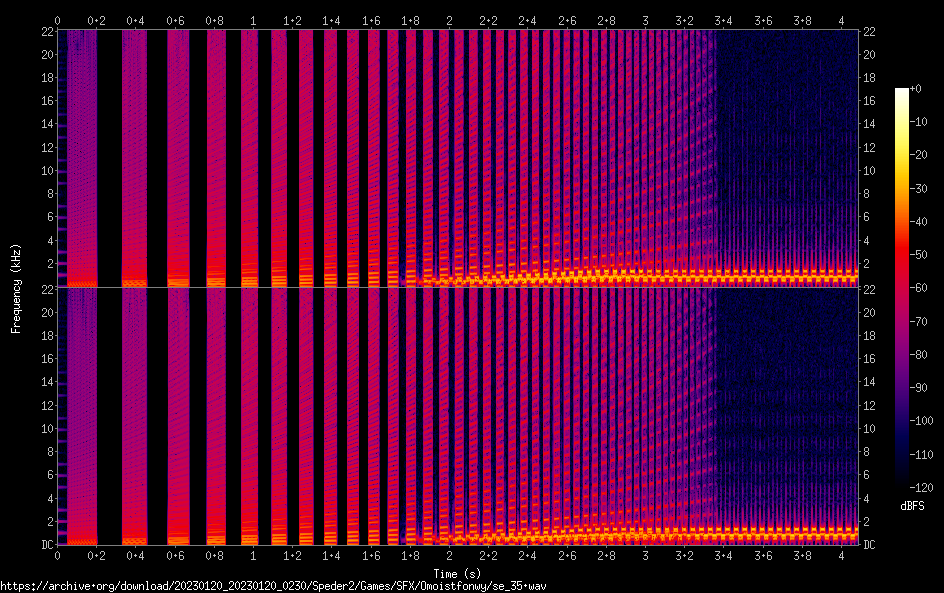The height and width of the screenshot is (593, 944).
Task: Pick the white top end of the color bar
Action: 902,91
